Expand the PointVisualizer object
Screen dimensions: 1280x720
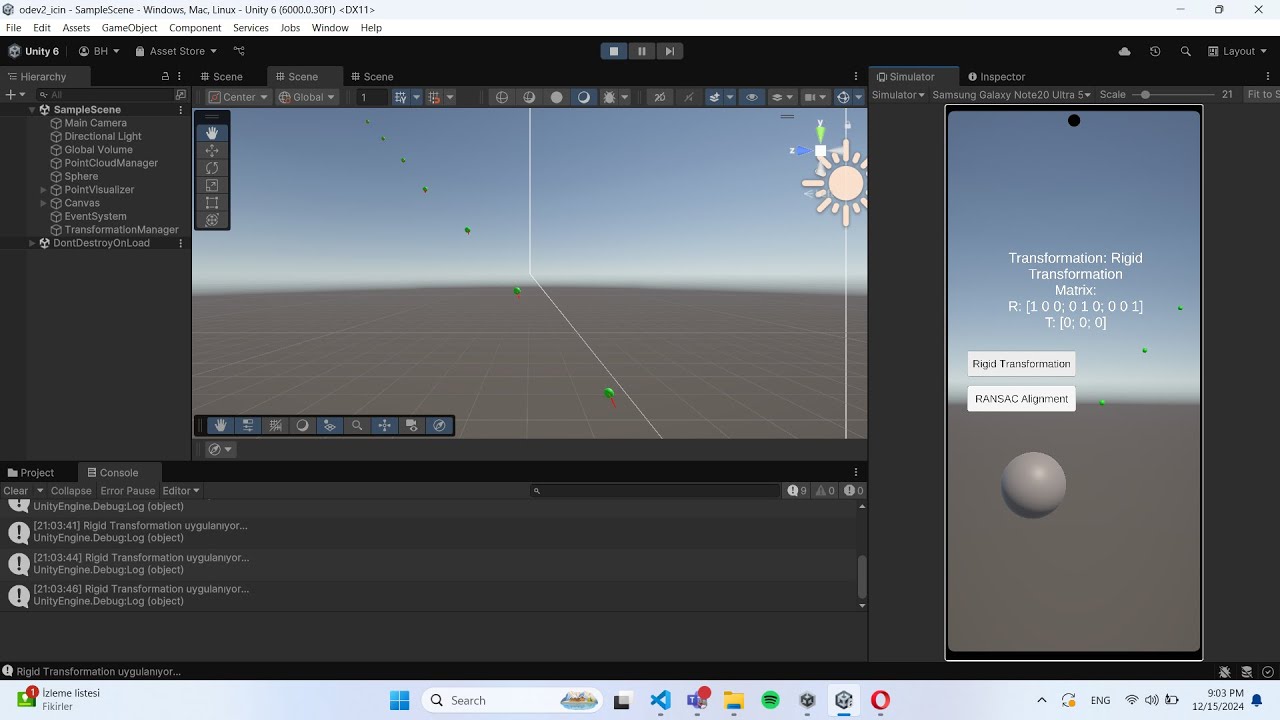[43, 190]
